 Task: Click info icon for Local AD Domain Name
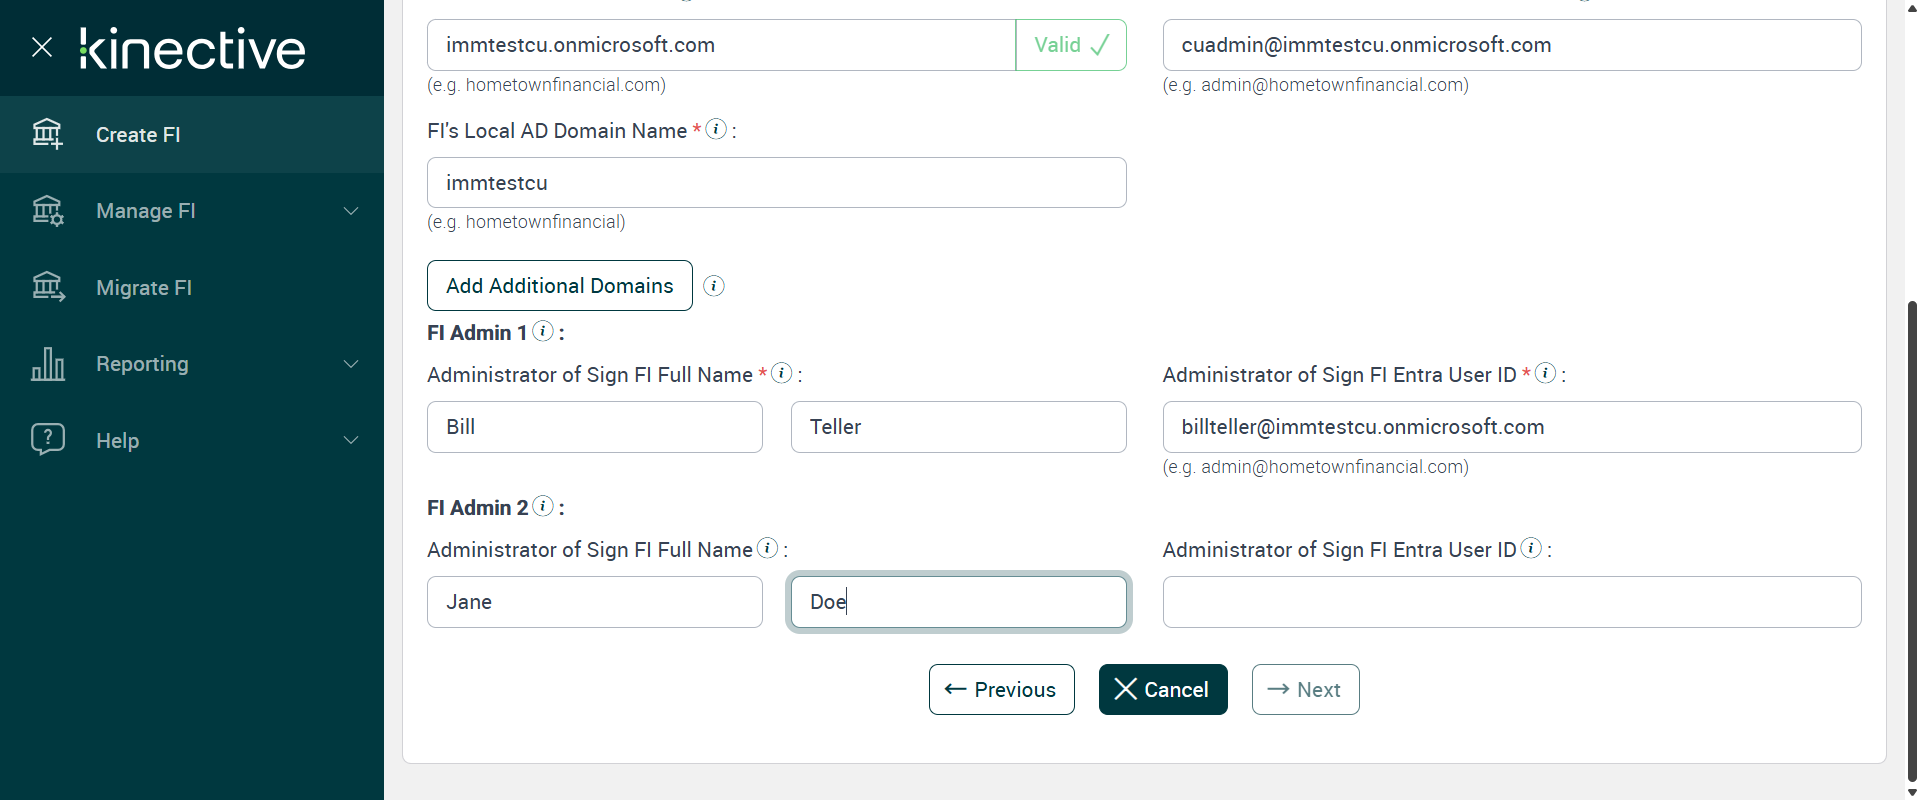pos(716,129)
